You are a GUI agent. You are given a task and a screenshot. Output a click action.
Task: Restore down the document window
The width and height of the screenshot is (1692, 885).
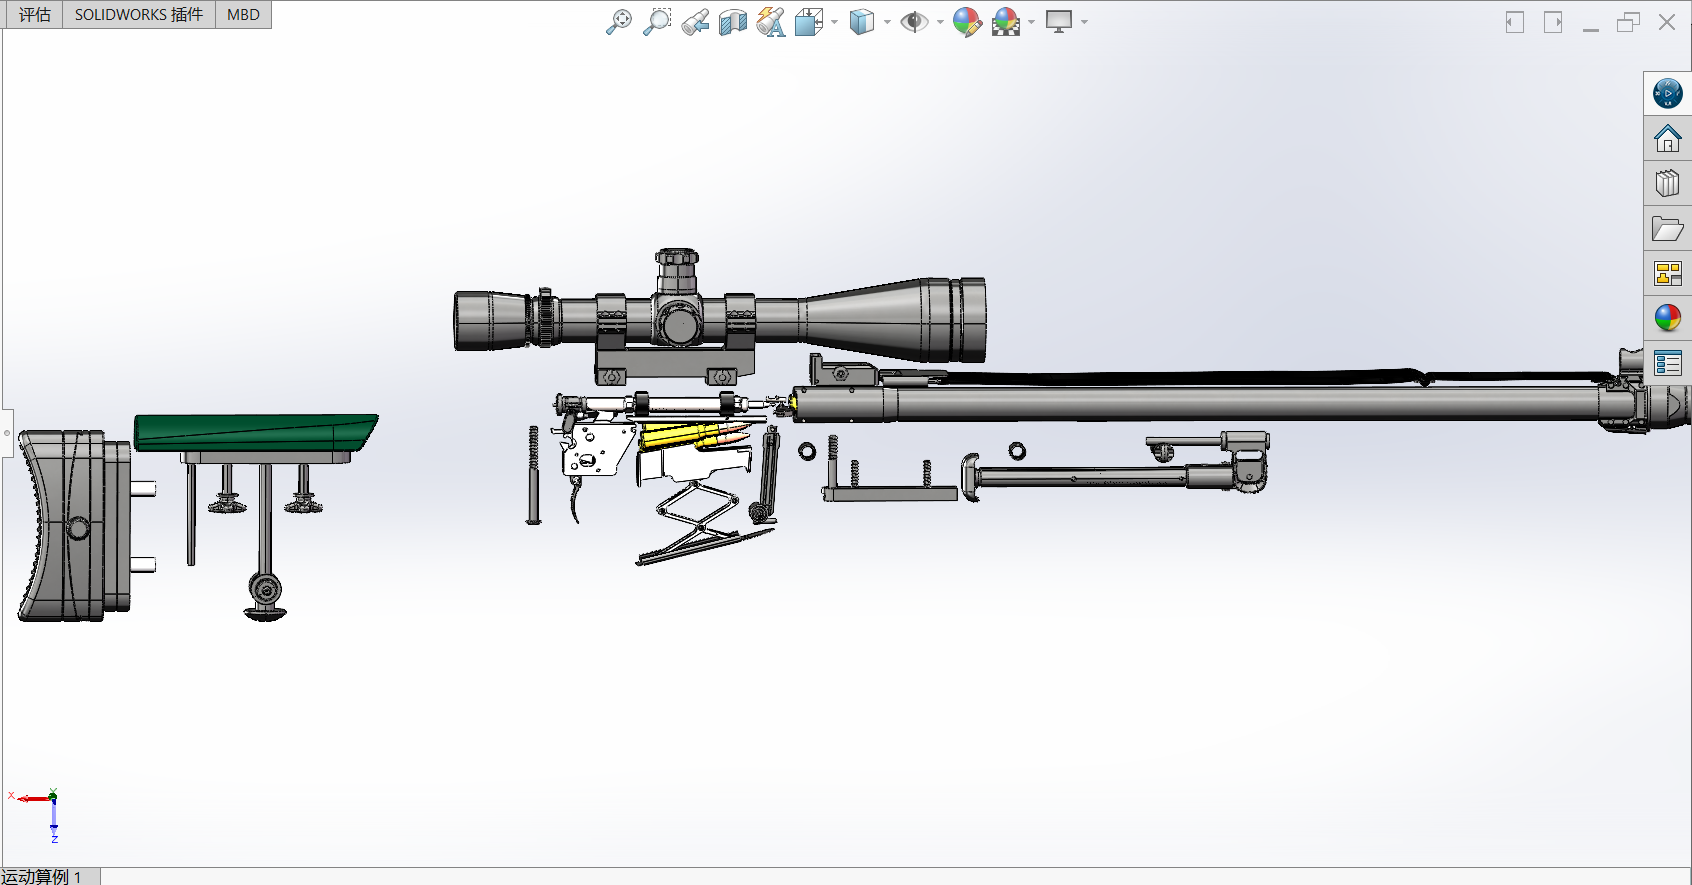[1628, 22]
